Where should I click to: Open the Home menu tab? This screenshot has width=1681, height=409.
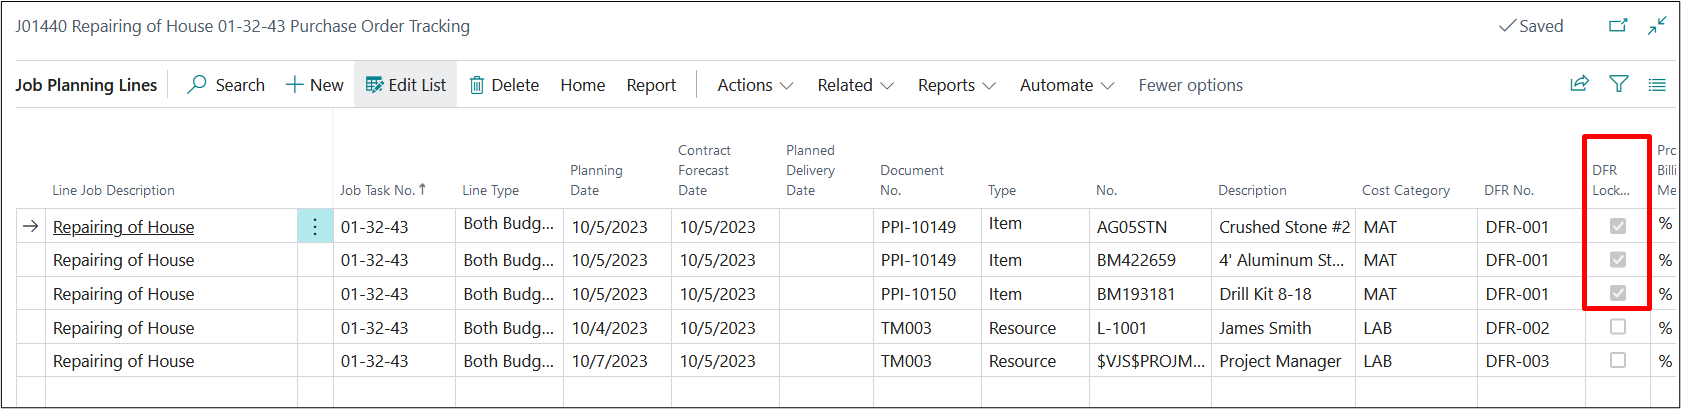[x=583, y=85]
